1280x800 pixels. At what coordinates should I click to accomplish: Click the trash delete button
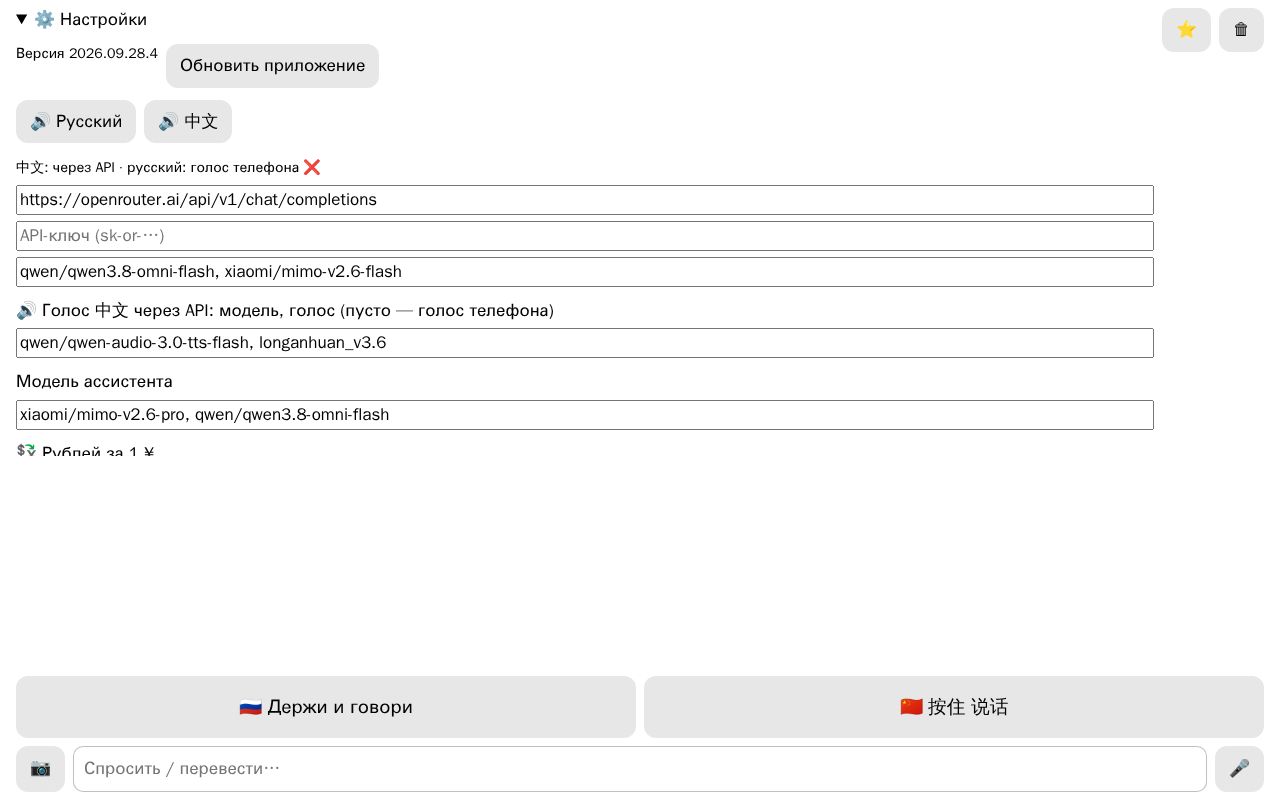1241,30
